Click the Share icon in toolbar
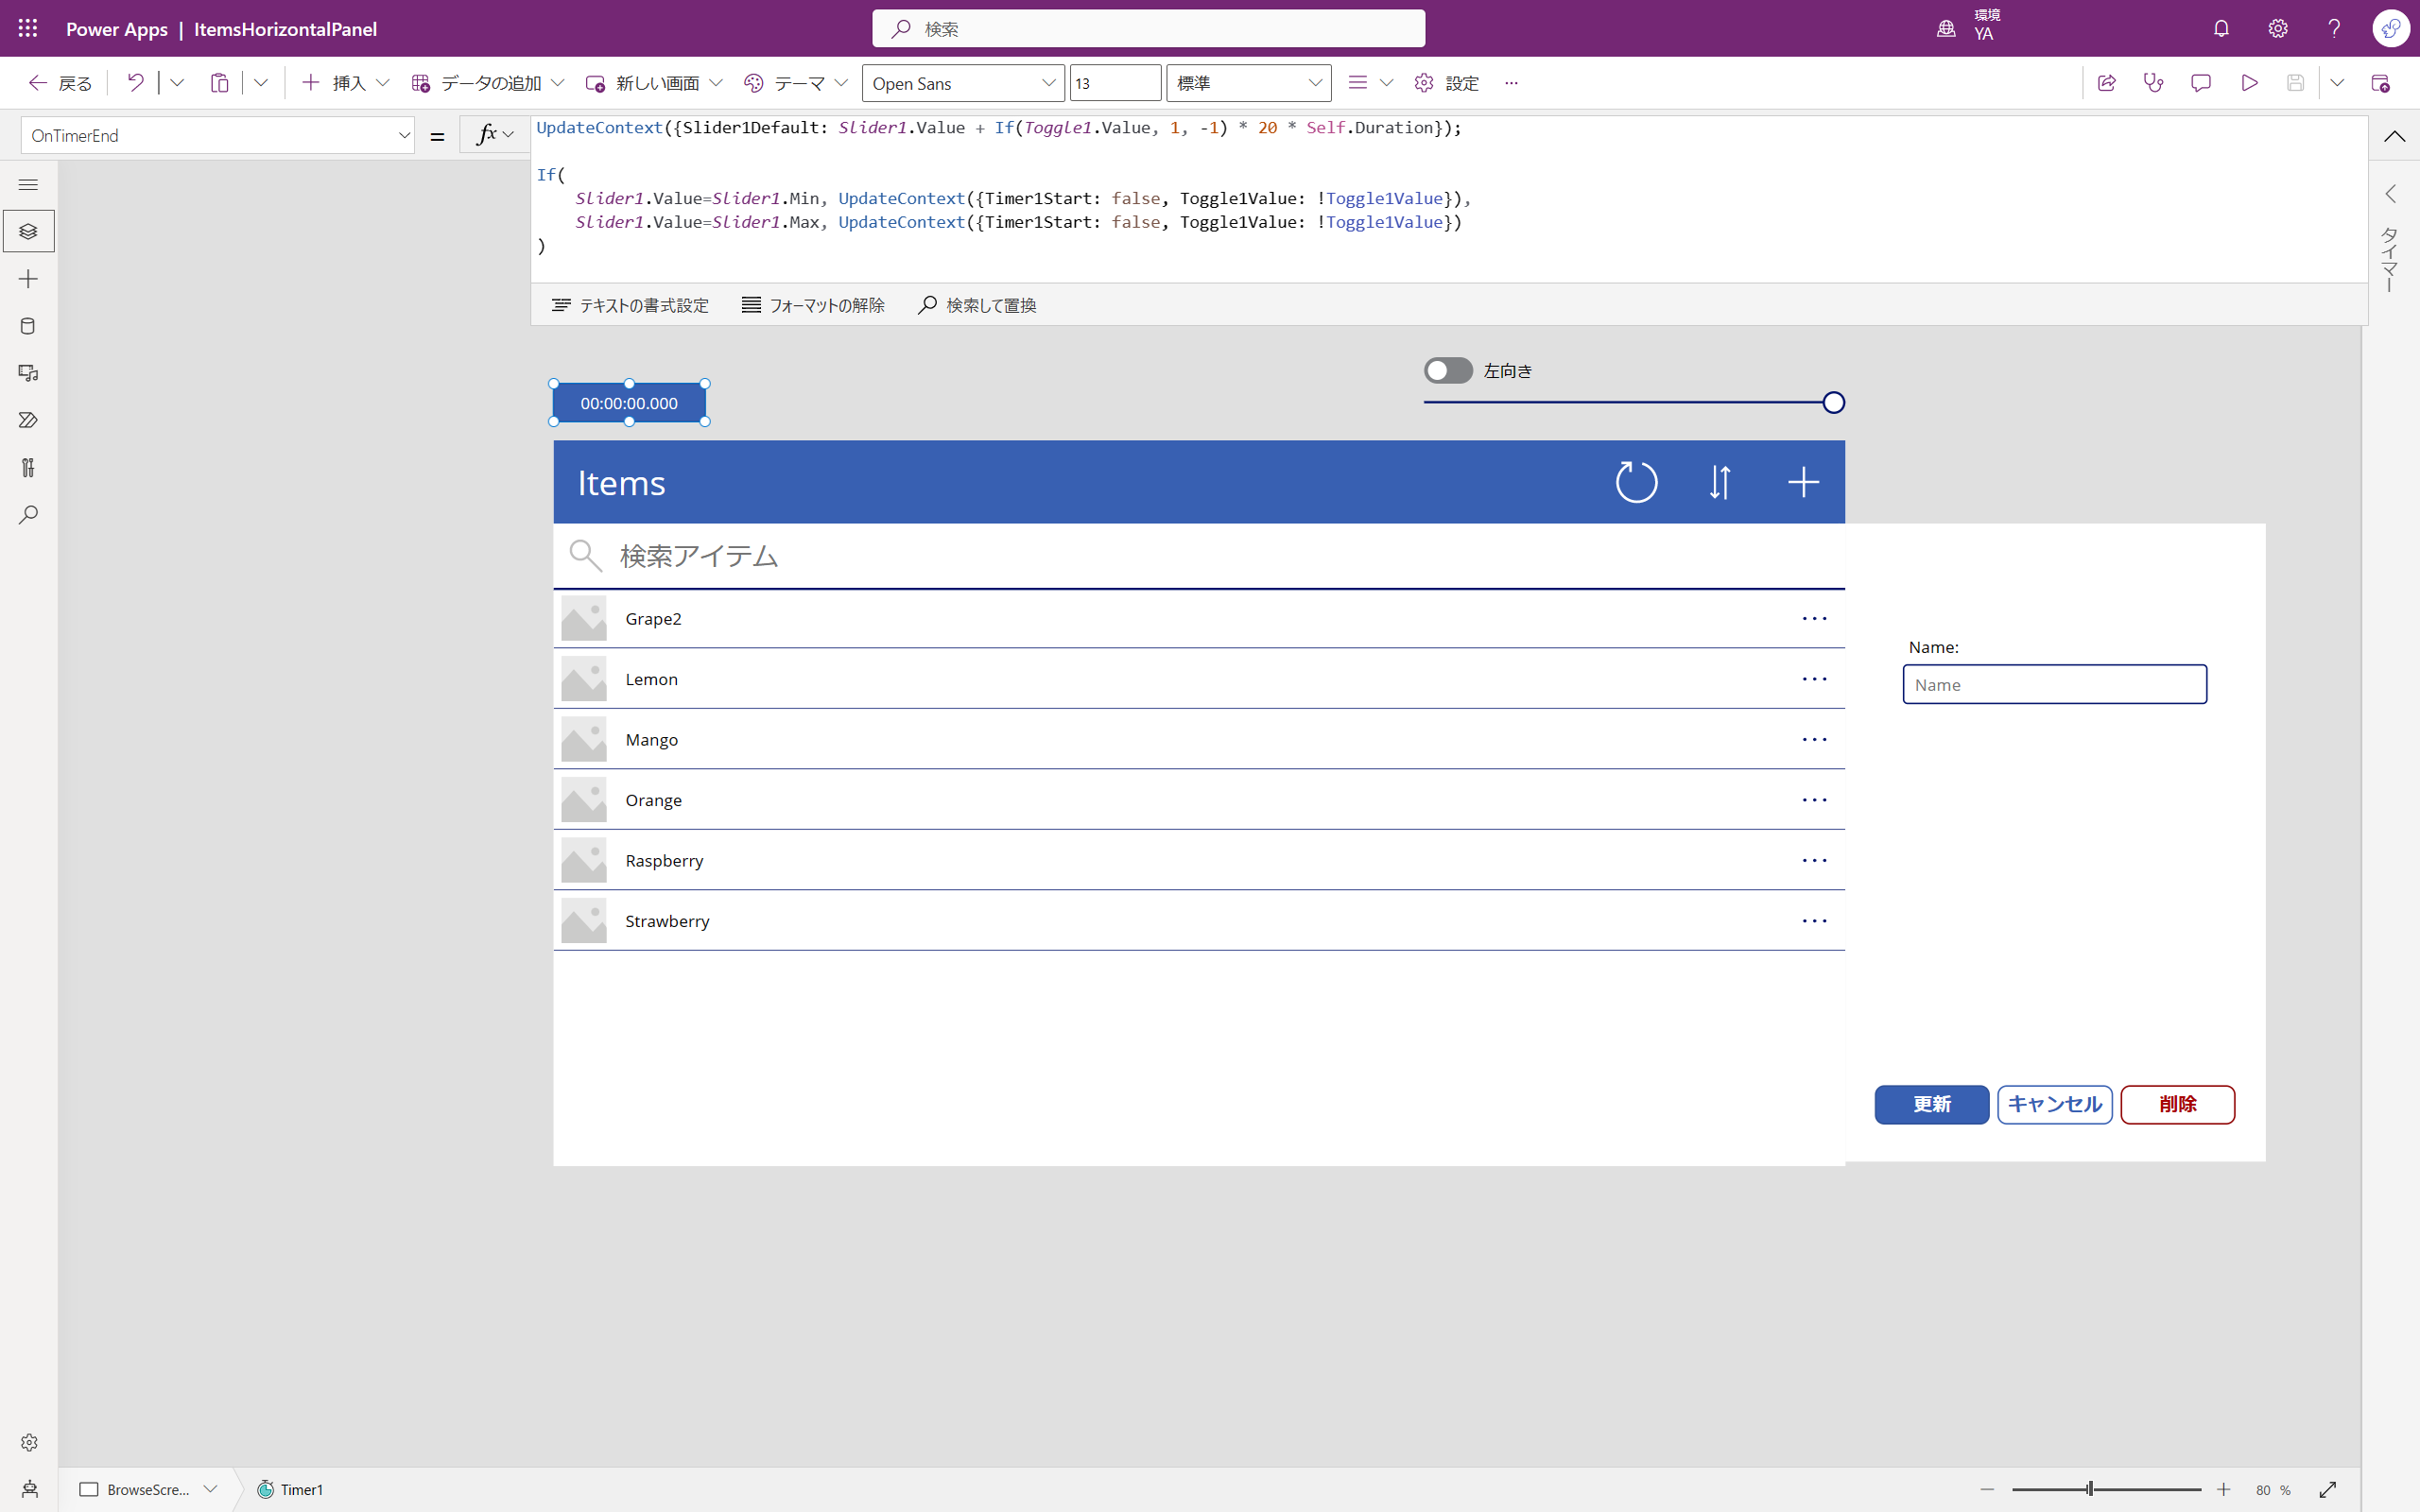This screenshot has width=2420, height=1512. 2106,83
